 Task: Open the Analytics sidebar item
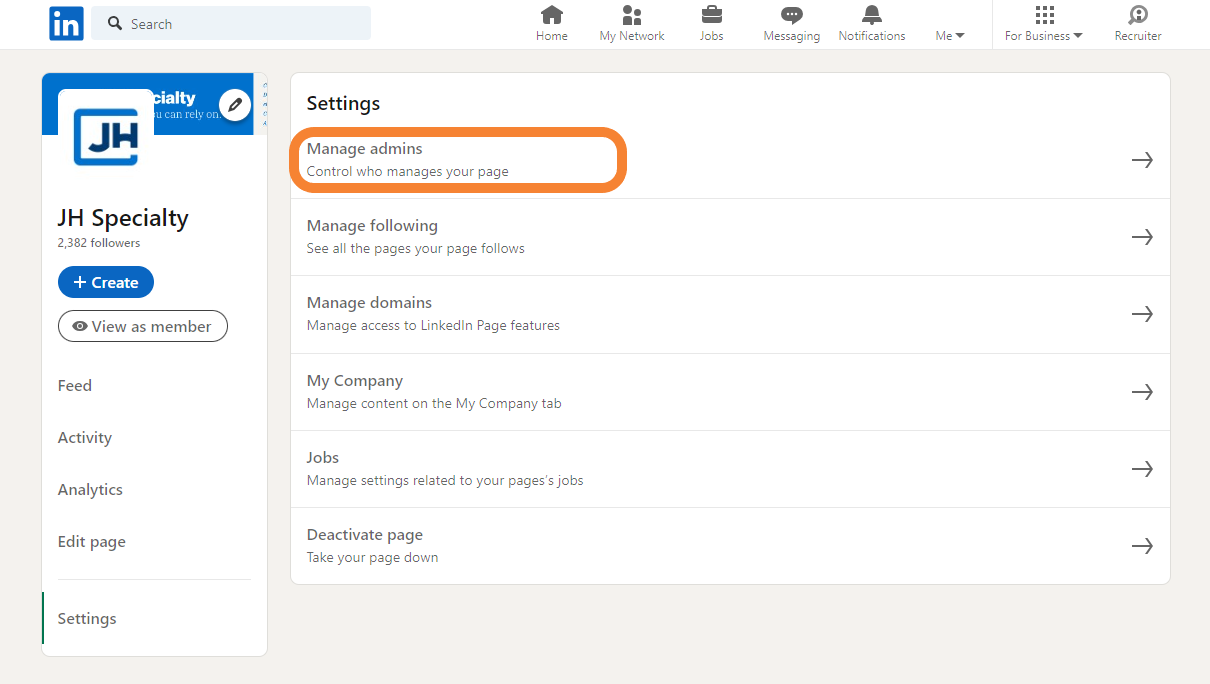(x=90, y=489)
